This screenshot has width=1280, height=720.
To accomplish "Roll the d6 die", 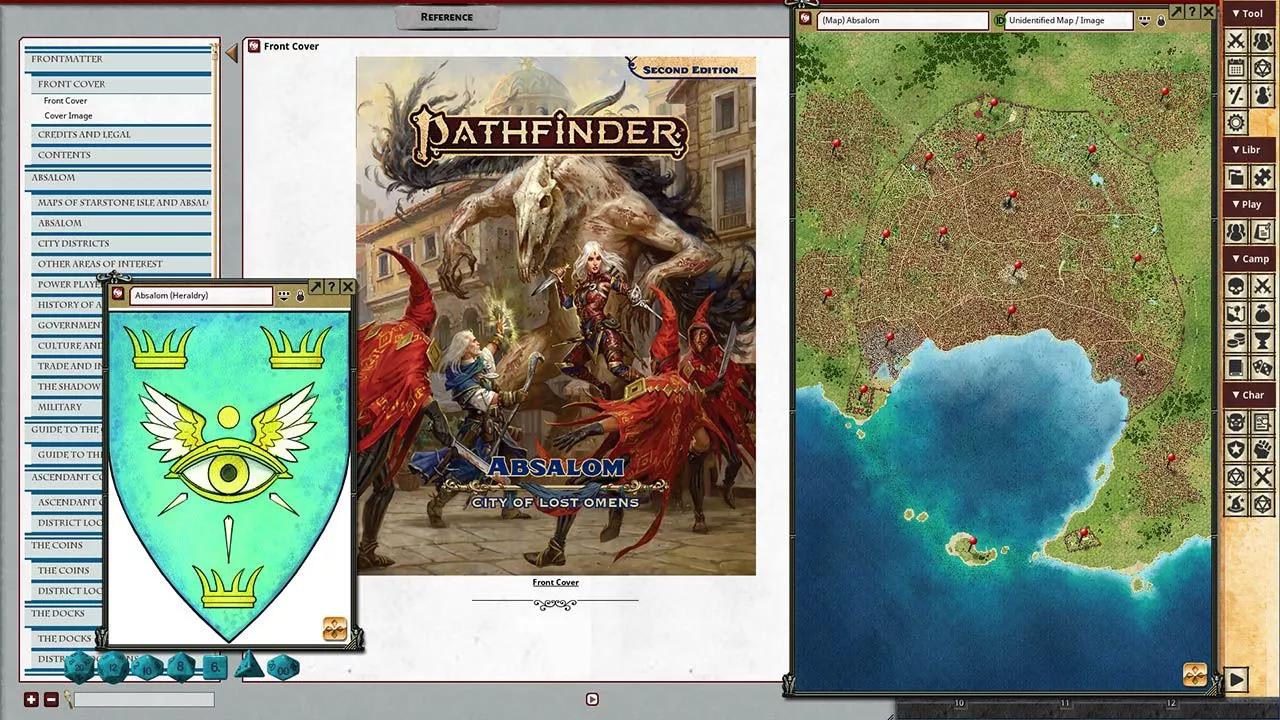I will point(214,666).
